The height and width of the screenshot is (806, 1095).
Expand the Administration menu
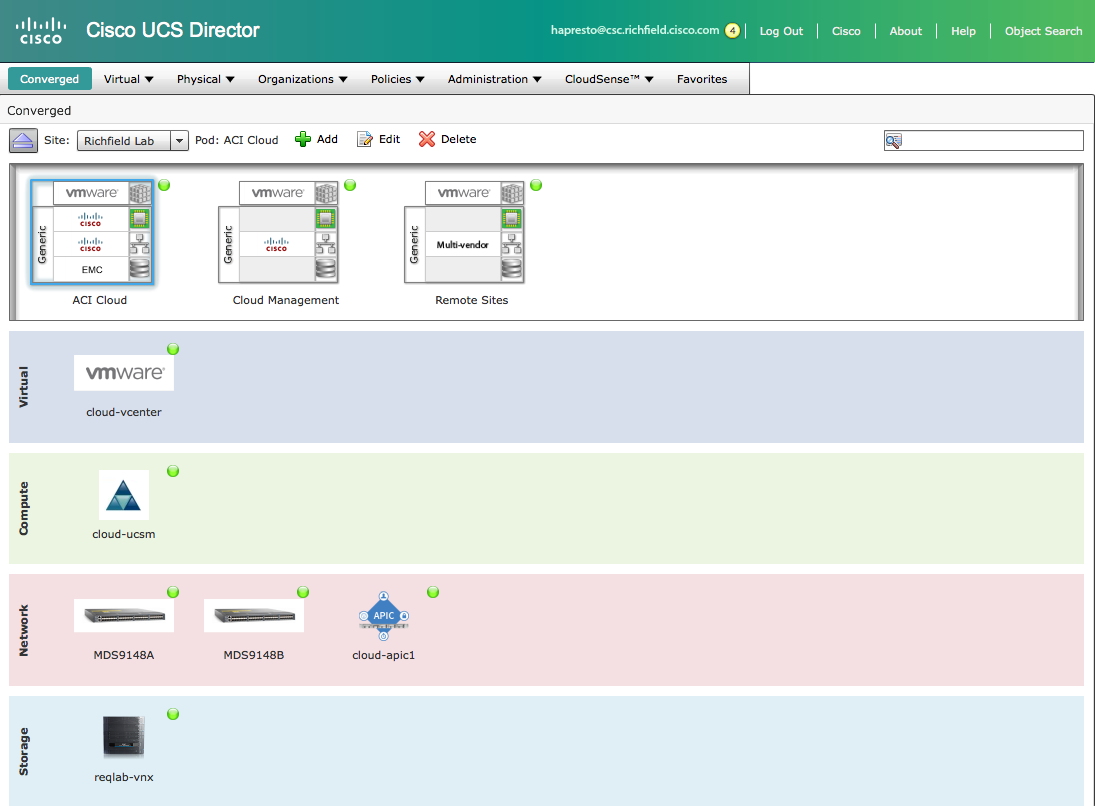pos(494,79)
